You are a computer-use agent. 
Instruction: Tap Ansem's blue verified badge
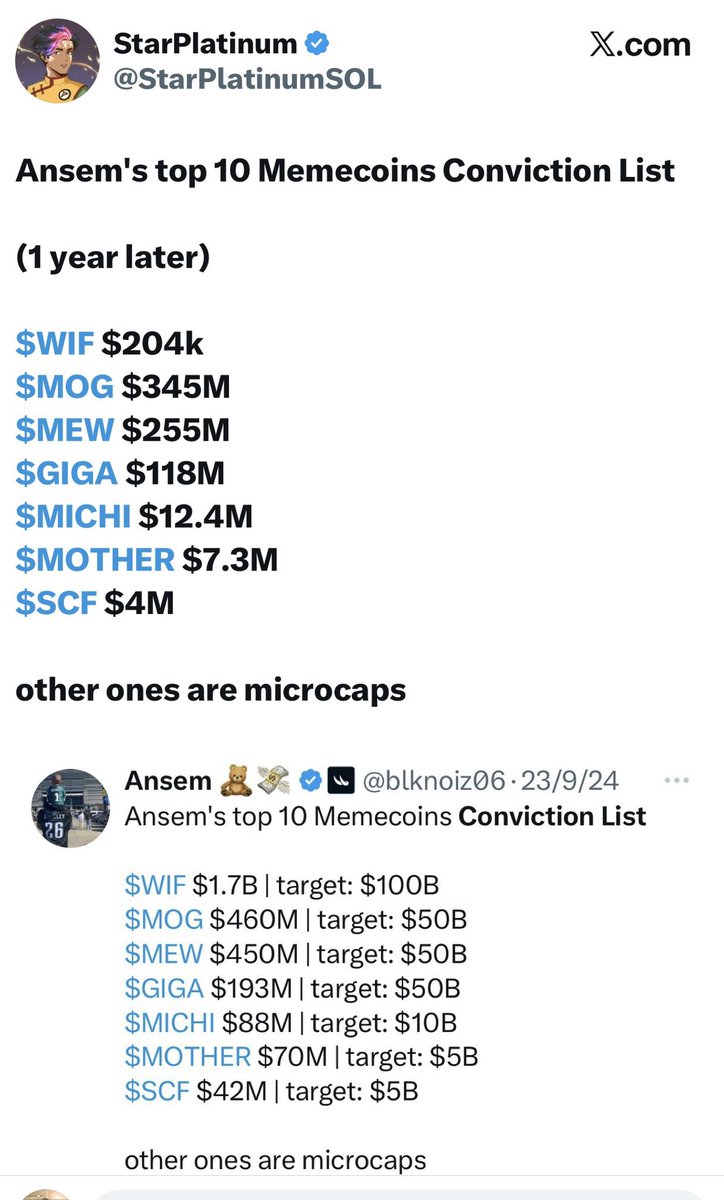click(310, 781)
